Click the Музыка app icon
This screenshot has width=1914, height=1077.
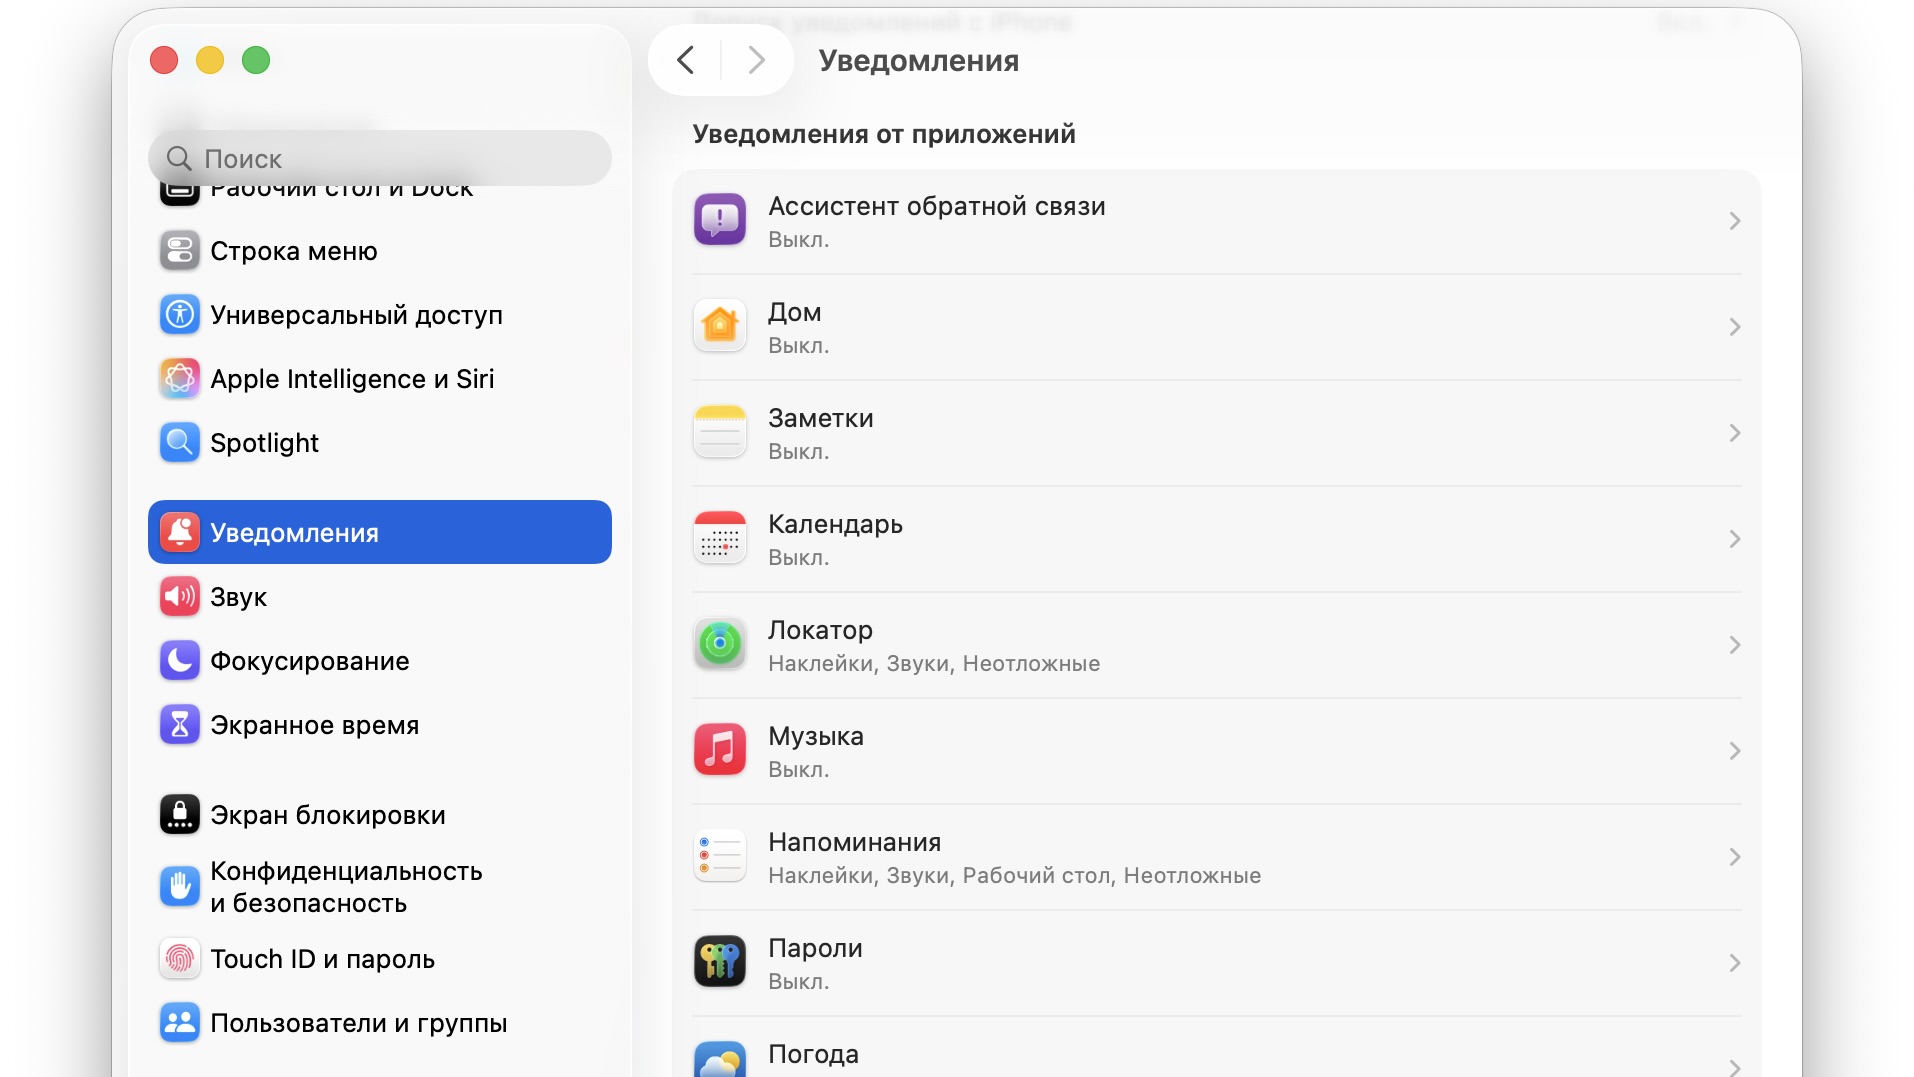point(720,750)
